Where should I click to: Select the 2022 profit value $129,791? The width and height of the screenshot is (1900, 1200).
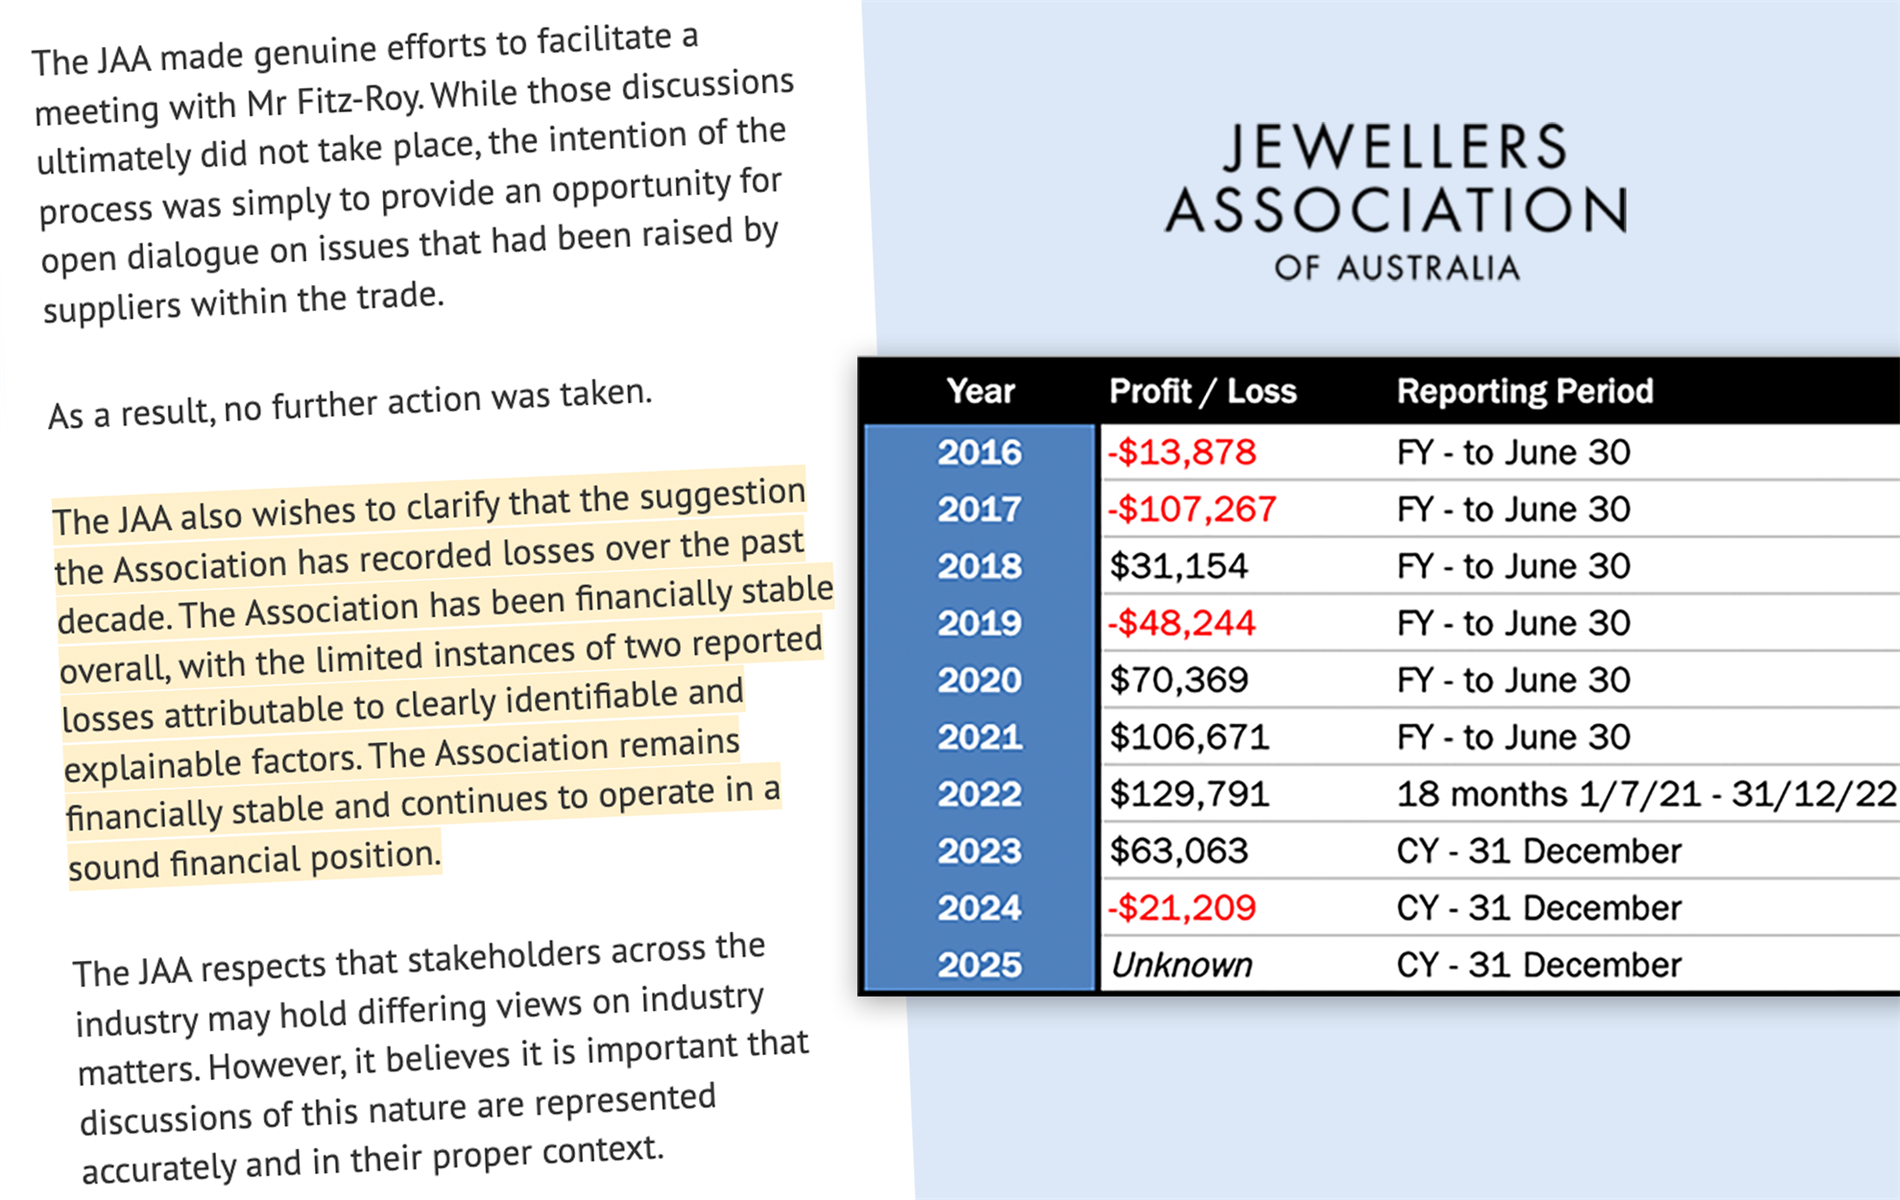[1189, 795]
